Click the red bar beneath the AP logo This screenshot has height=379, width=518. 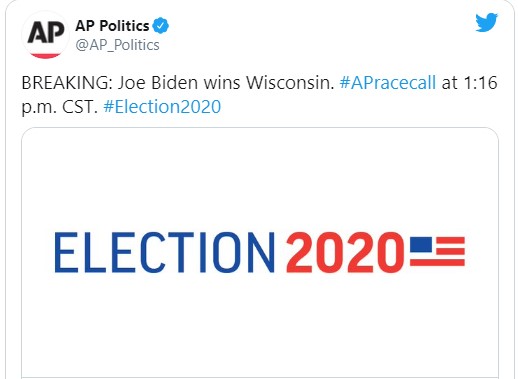pos(45,55)
